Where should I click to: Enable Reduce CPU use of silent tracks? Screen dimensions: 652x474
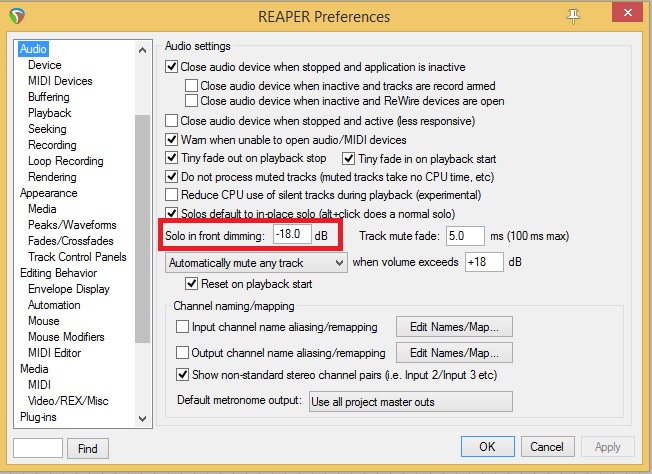(x=171, y=195)
